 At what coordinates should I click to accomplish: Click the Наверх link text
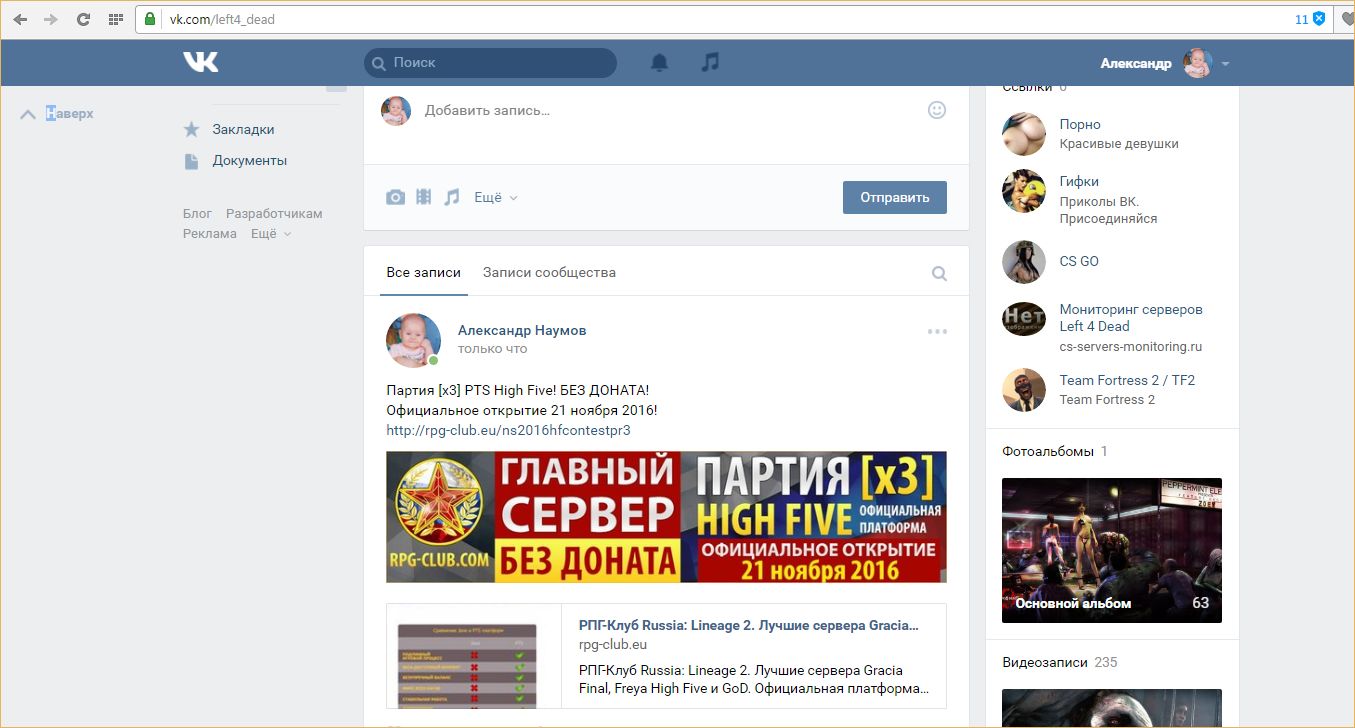(x=70, y=114)
